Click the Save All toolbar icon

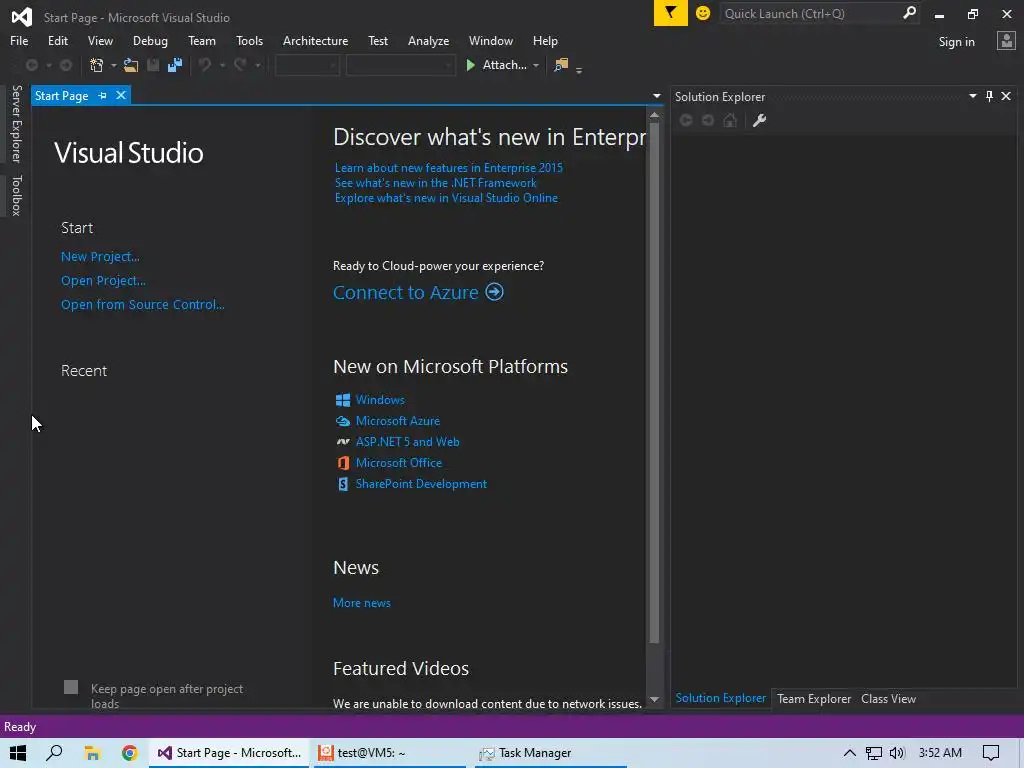coord(174,65)
